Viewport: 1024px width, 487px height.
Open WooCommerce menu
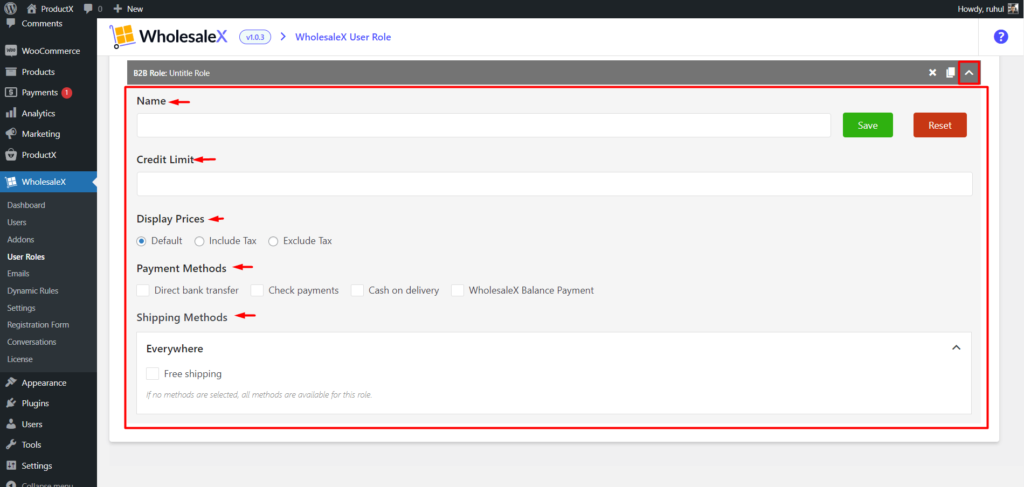(50, 51)
